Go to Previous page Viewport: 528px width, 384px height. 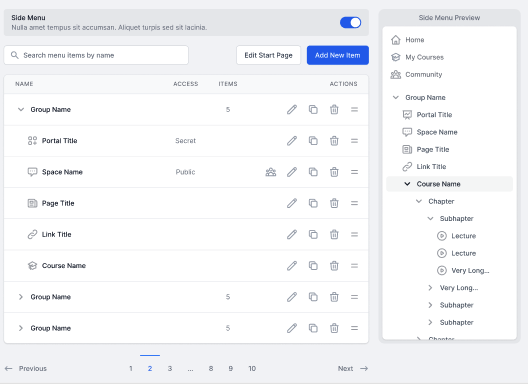click(26, 369)
